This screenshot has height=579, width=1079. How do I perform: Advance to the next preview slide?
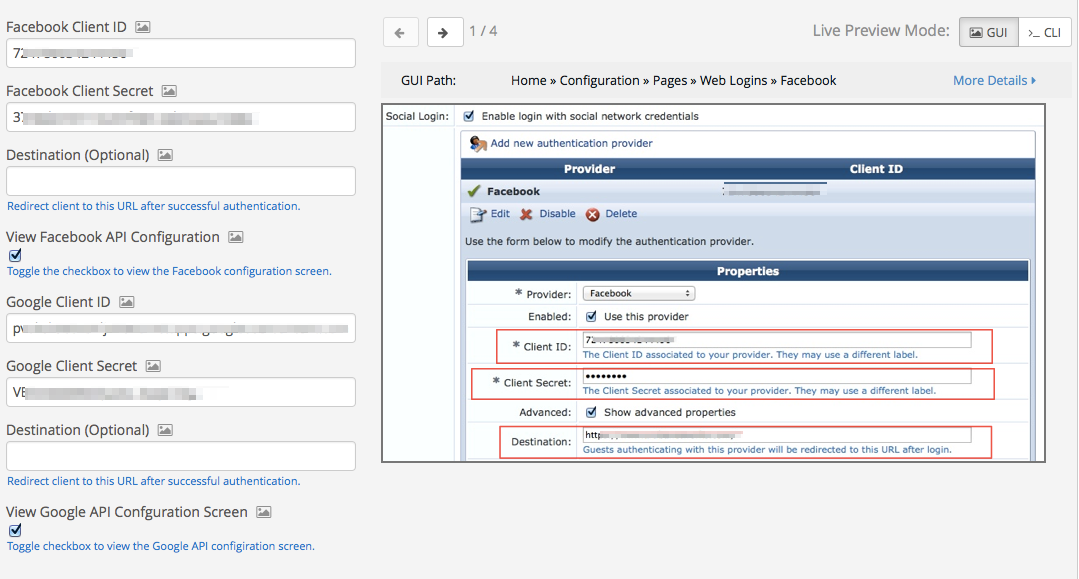click(x=445, y=32)
